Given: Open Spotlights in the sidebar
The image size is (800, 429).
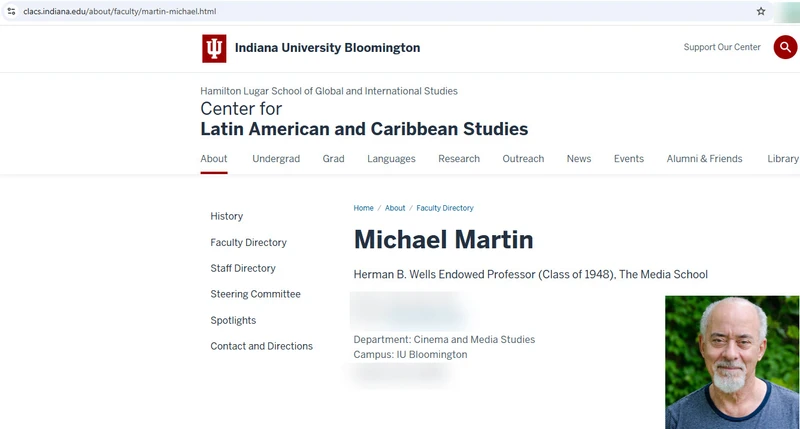Looking at the screenshot, I should click(233, 320).
